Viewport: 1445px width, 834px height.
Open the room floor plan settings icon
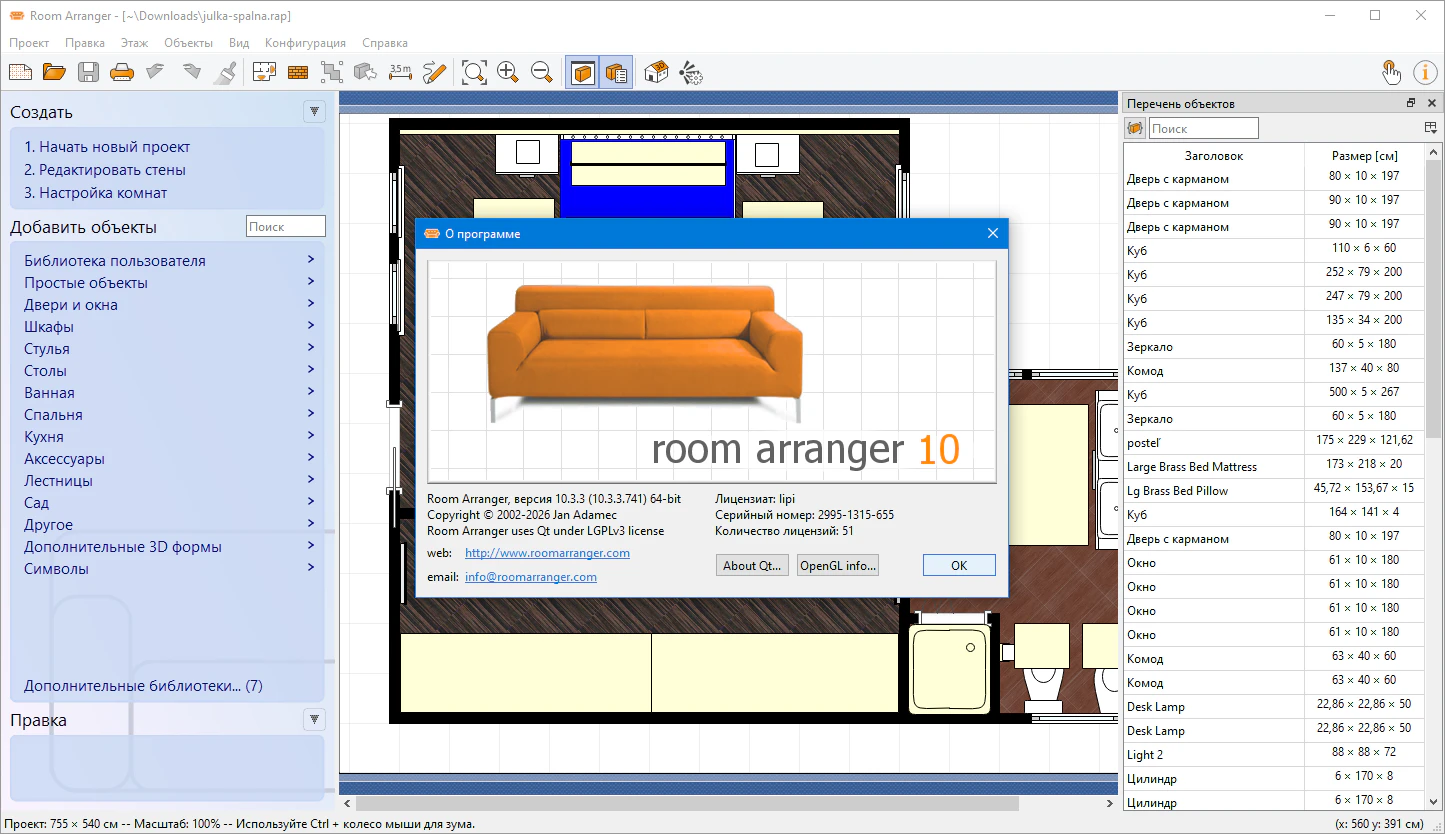[264, 72]
